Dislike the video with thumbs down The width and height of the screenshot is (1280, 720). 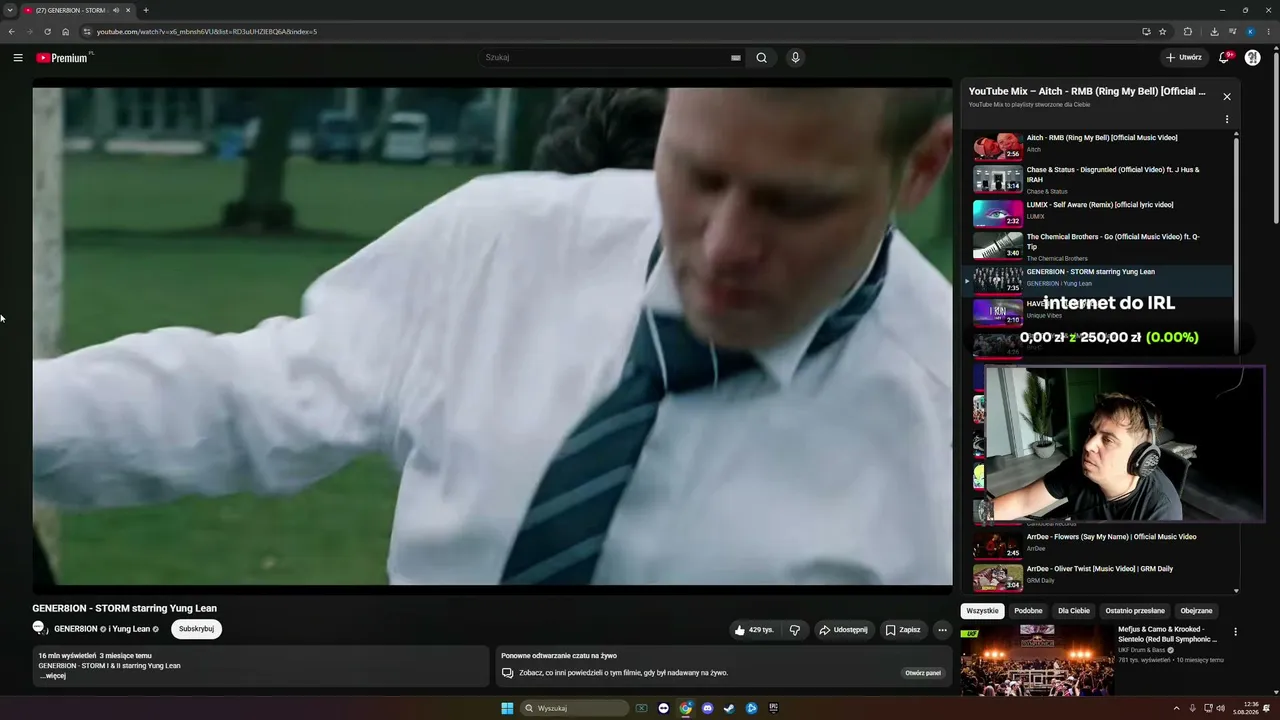795,630
